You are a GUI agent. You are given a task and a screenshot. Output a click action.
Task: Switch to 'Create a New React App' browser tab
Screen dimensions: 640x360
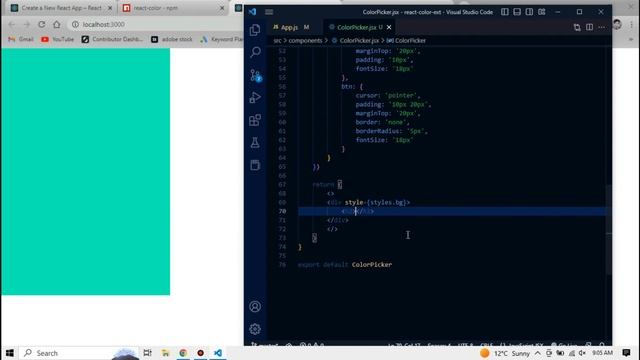pos(61,8)
